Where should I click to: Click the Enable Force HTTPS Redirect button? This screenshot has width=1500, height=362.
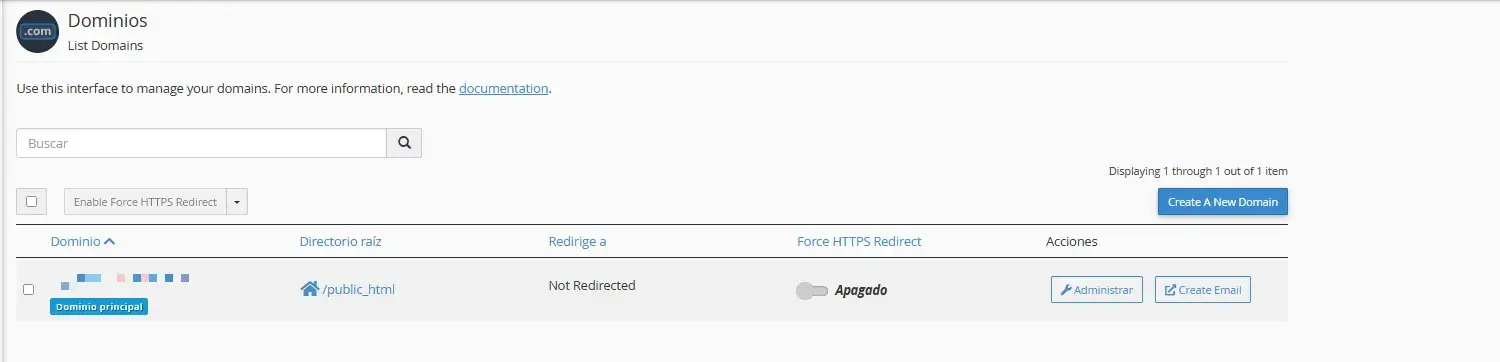pos(145,201)
